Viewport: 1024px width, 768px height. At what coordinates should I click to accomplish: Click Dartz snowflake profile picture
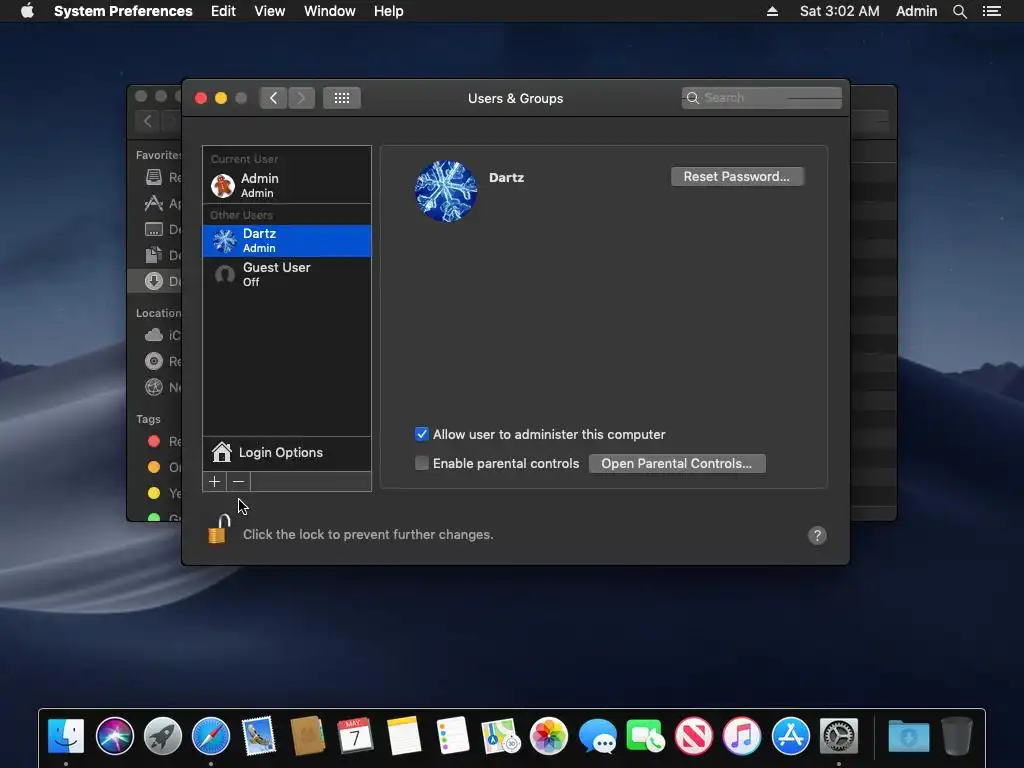tap(446, 191)
